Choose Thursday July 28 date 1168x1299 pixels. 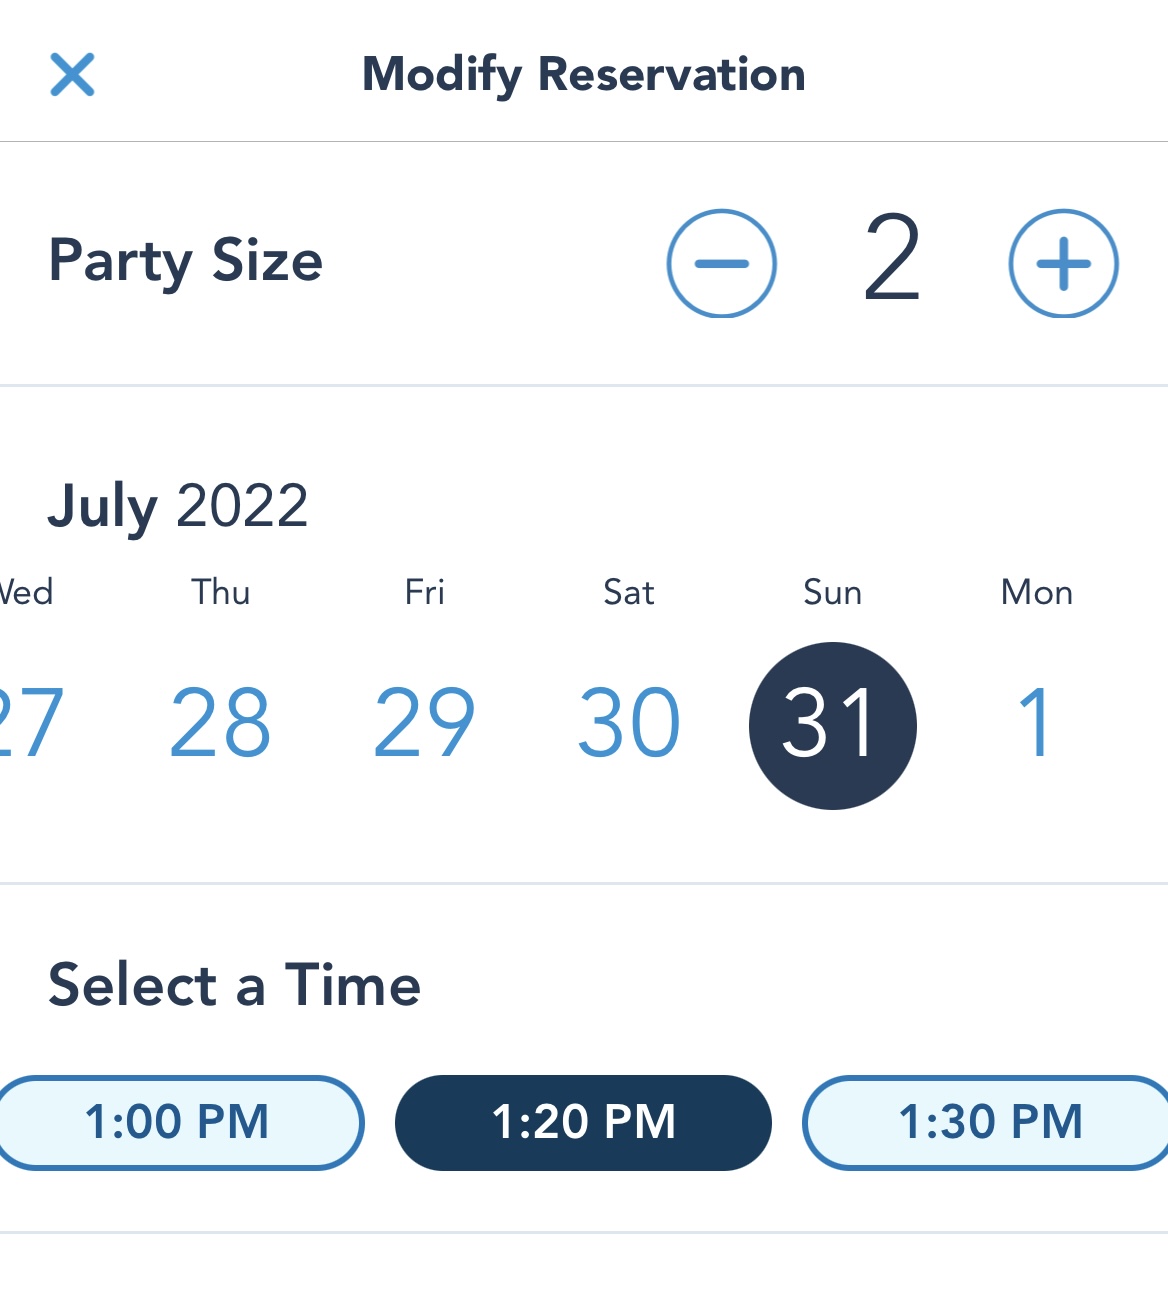click(x=220, y=722)
